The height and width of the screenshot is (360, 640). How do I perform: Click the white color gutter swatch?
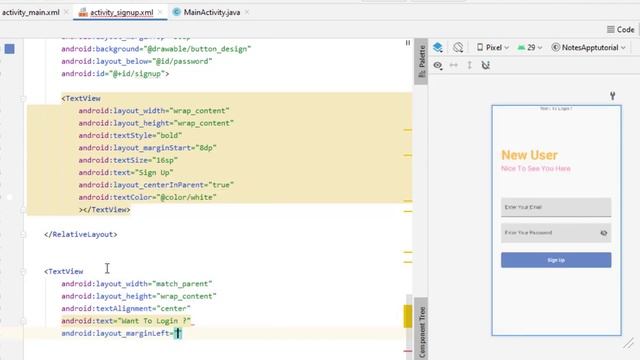9,197
